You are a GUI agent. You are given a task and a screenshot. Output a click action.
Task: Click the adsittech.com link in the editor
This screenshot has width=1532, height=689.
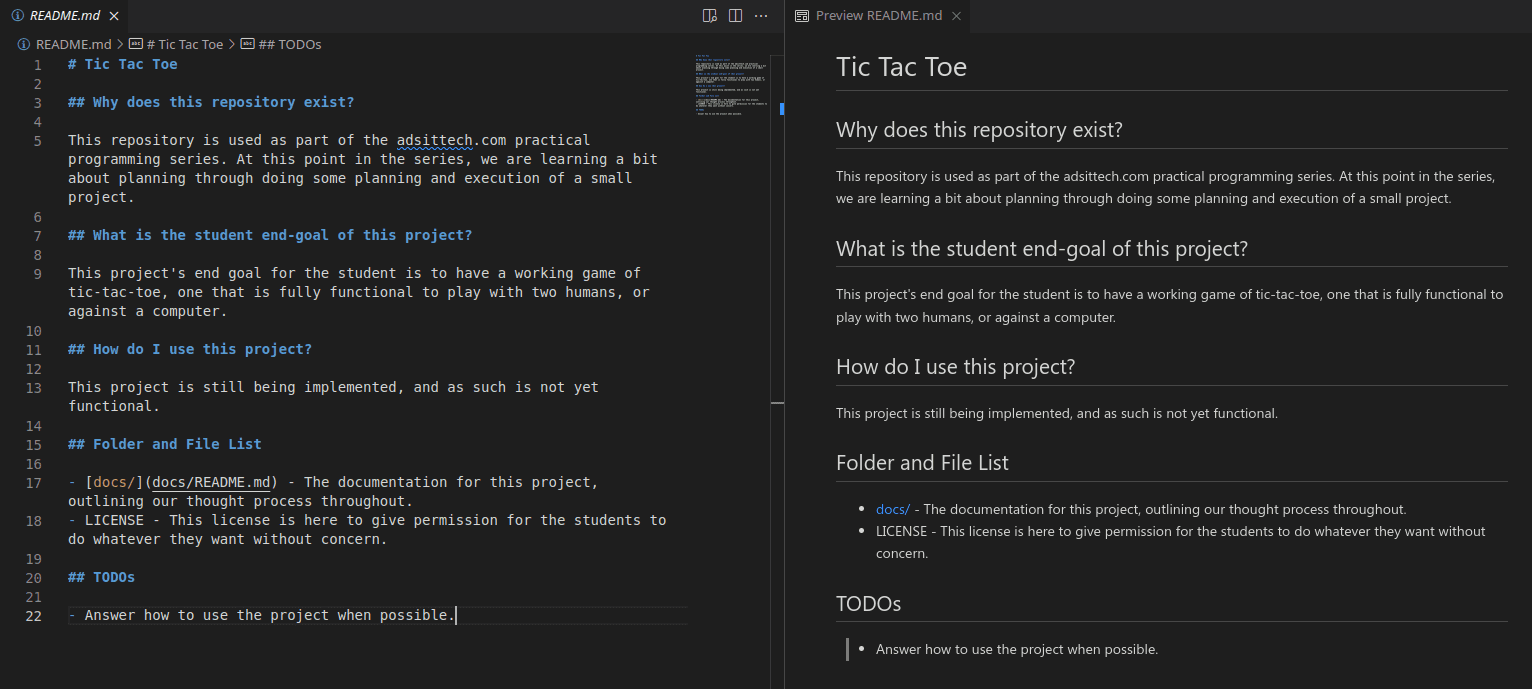(x=434, y=139)
